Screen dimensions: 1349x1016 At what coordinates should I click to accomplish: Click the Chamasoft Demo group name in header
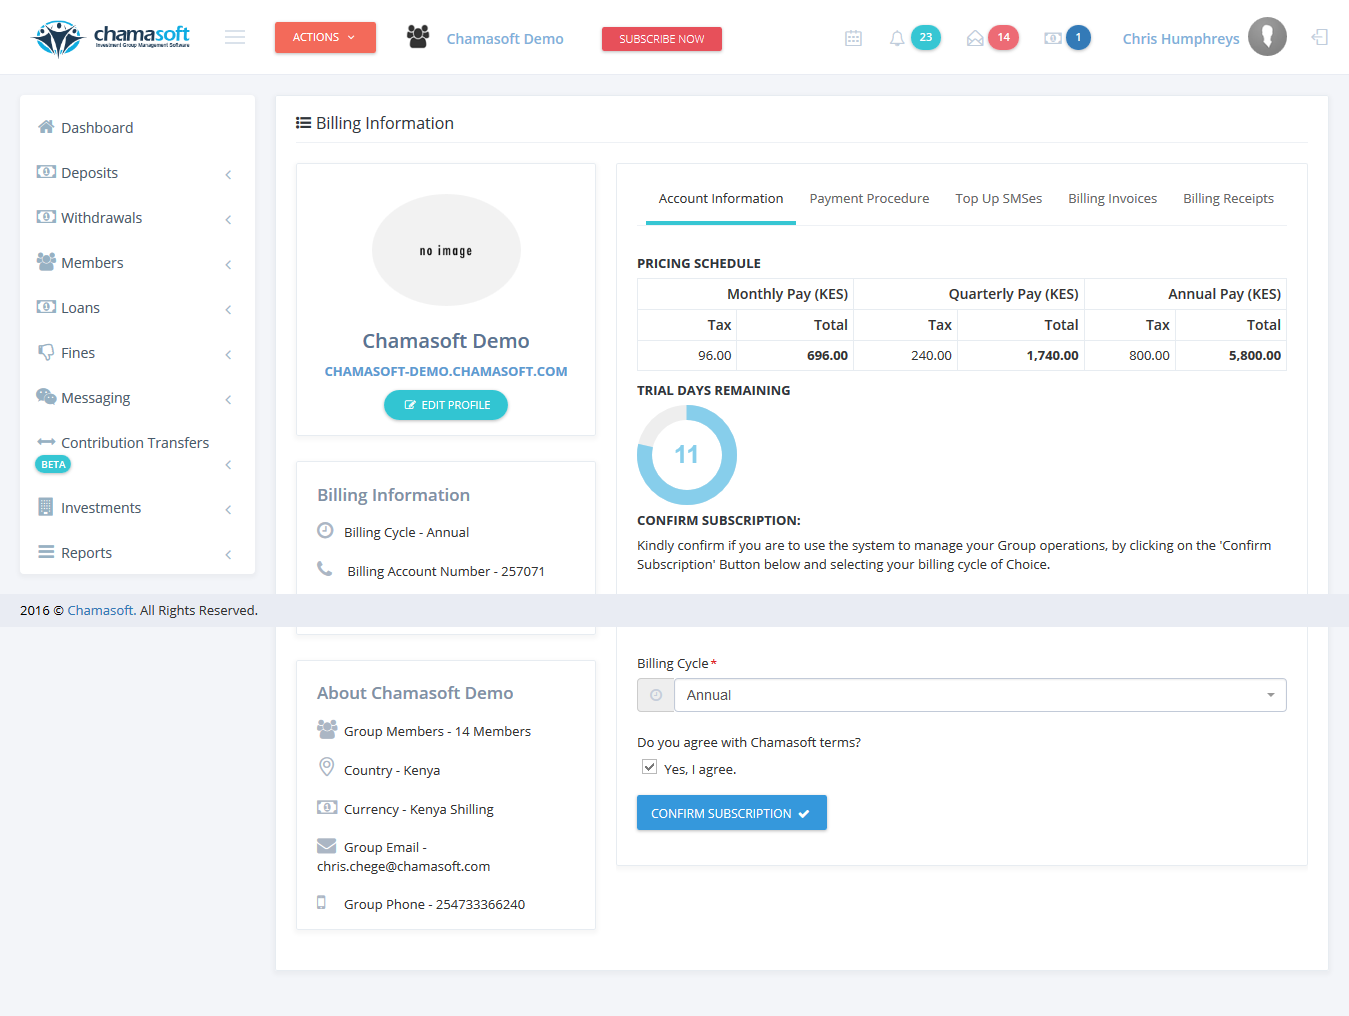505,39
